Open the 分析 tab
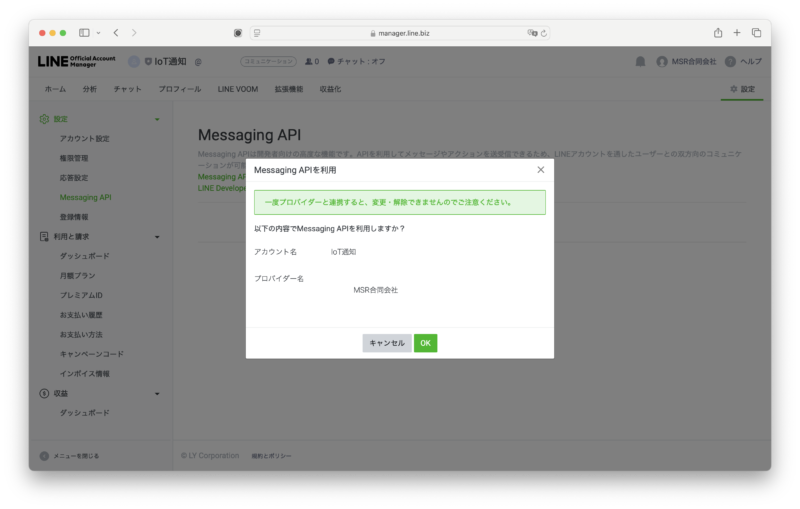The width and height of the screenshot is (800, 509). pos(90,89)
